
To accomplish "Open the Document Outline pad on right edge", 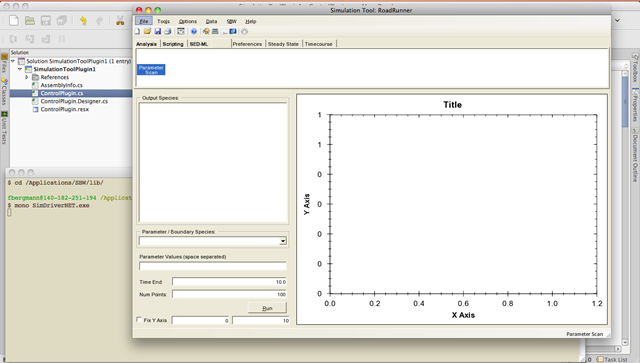I will (635, 155).
